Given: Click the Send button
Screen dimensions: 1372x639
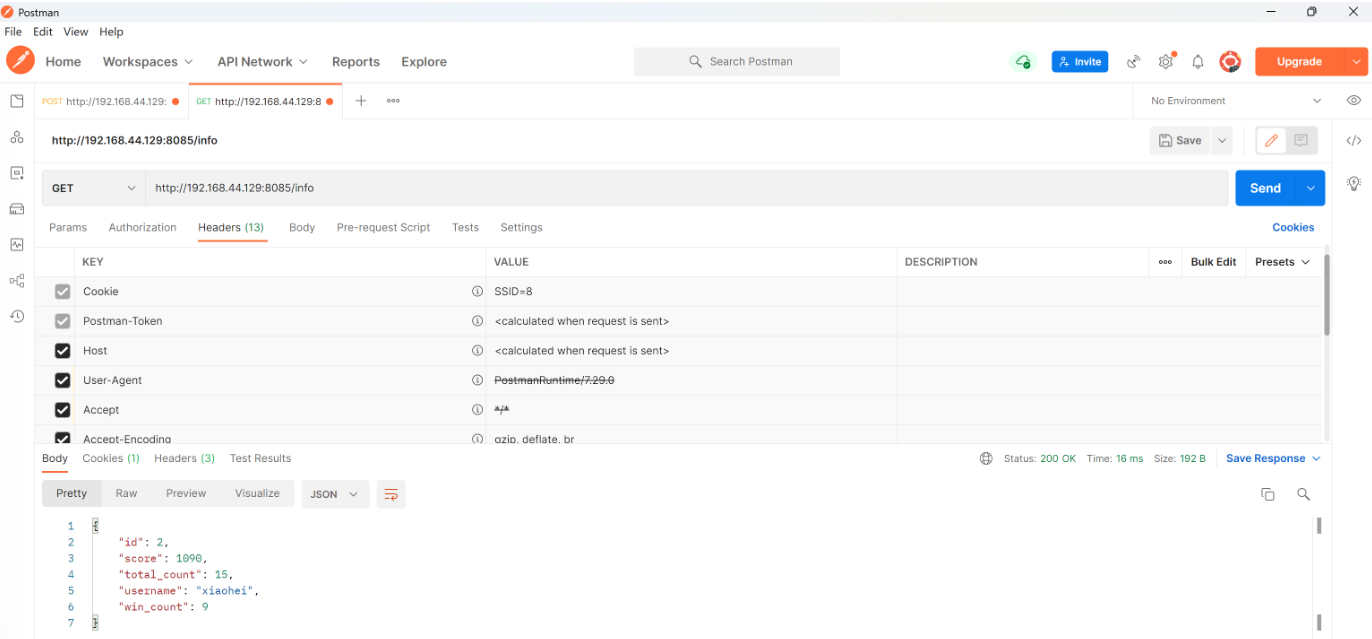Looking at the screenshot, I should click(1266, 188).
